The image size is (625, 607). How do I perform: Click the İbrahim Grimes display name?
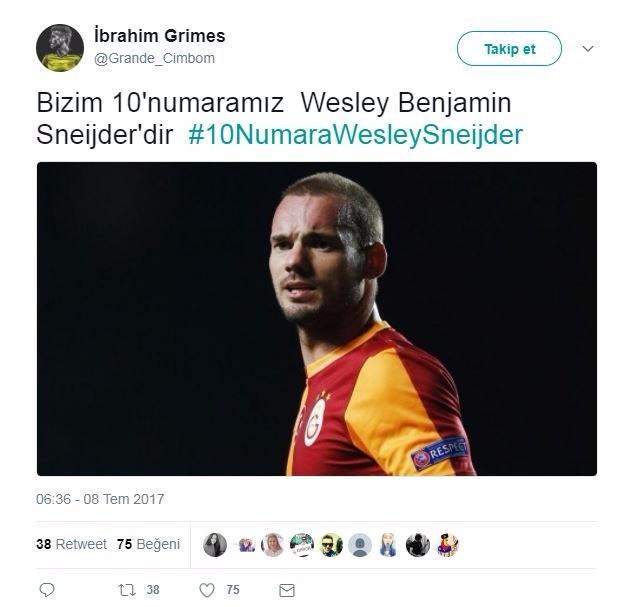[x=160, y=36]
